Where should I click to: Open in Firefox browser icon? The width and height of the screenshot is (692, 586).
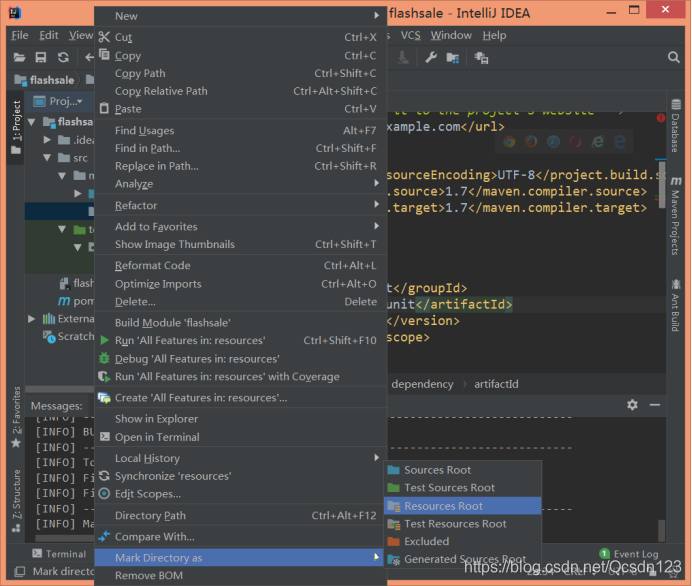click(531, 142)
